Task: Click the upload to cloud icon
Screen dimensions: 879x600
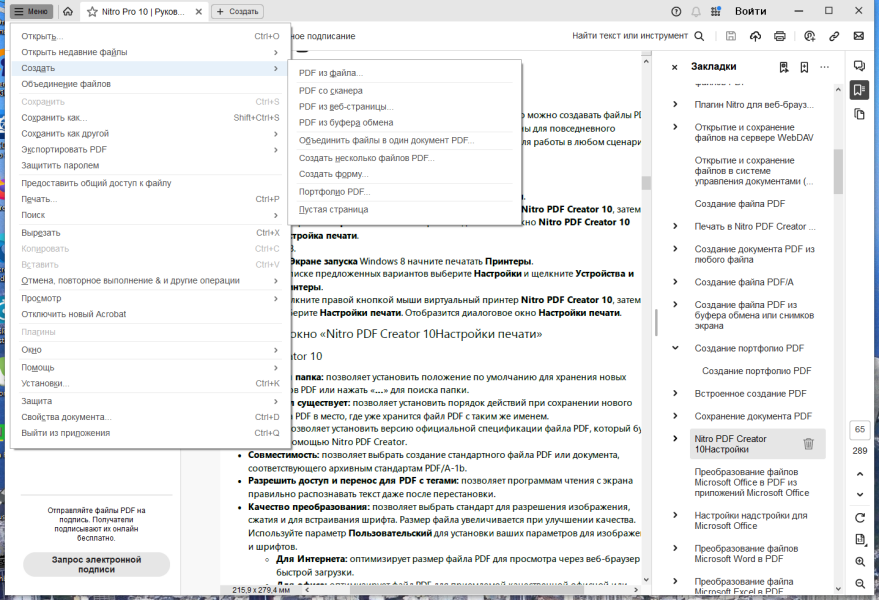Action: click(x=755, y=36)
